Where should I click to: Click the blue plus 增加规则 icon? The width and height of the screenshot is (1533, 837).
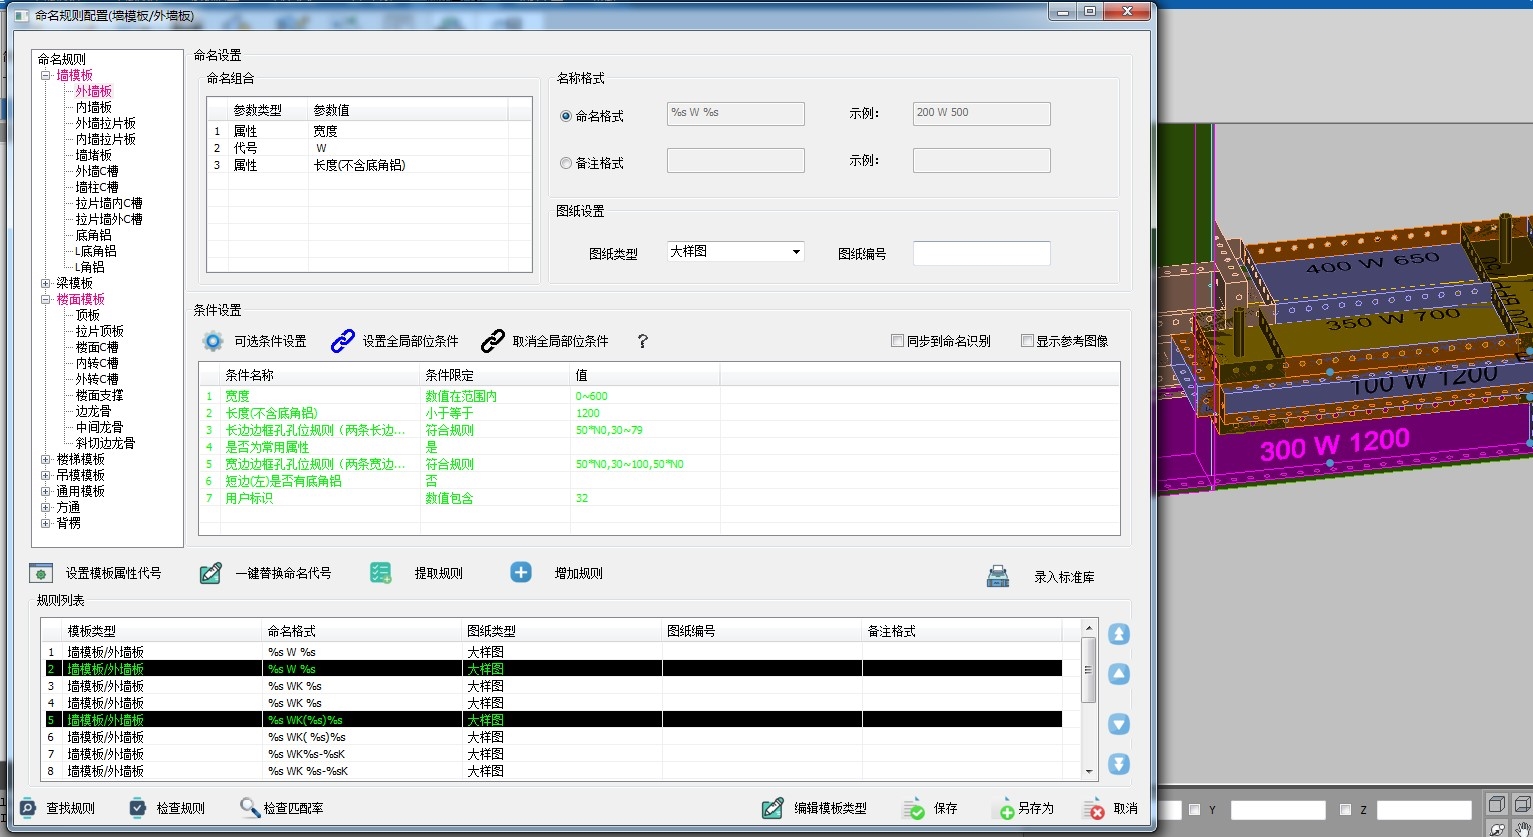(521, 572)
